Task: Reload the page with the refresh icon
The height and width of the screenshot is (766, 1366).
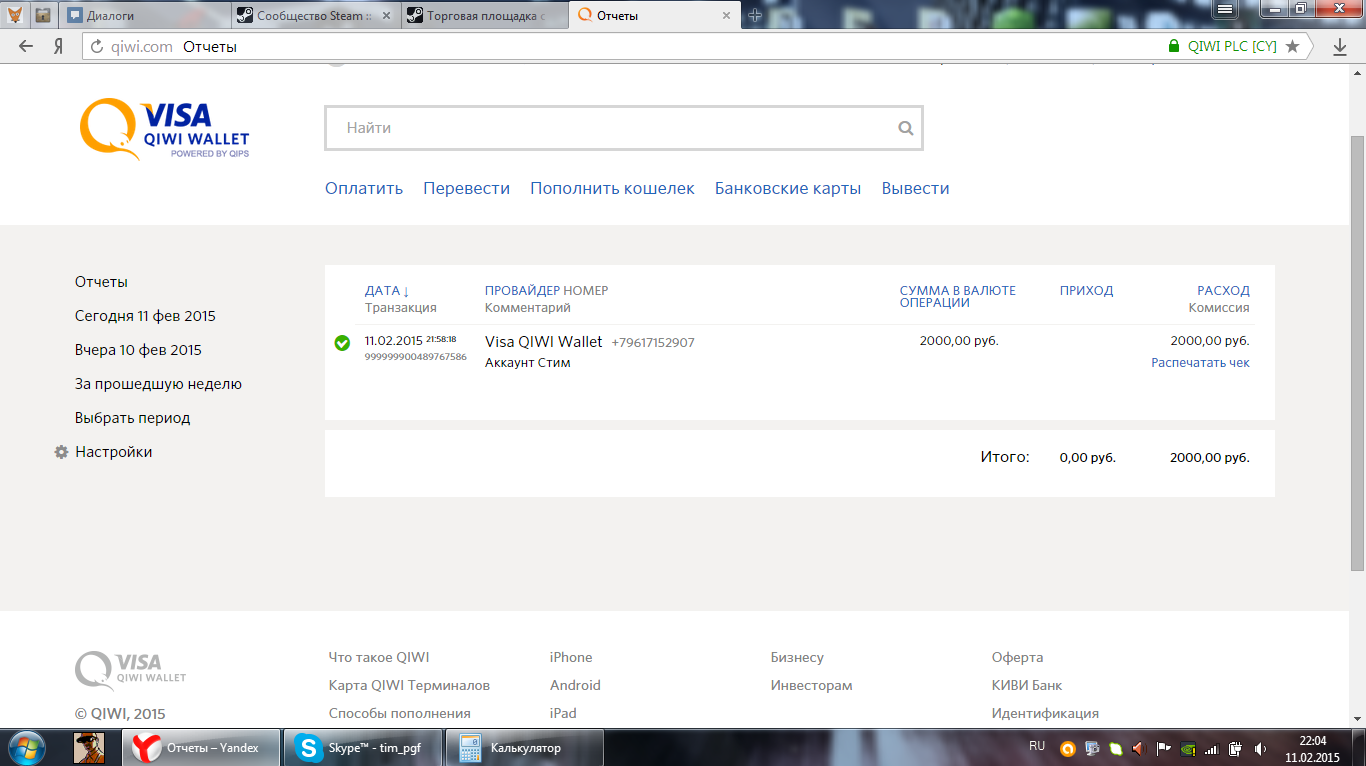Action: click(x=97, y=47)
